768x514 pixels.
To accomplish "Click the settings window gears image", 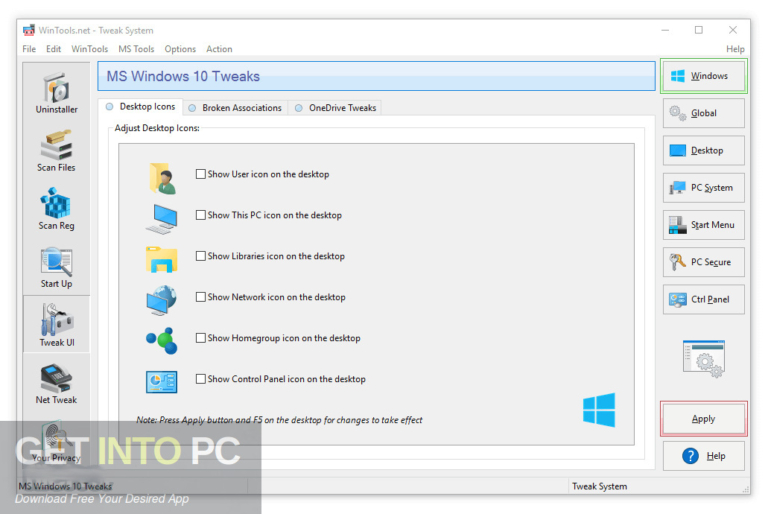I will (x=704, y=359).
